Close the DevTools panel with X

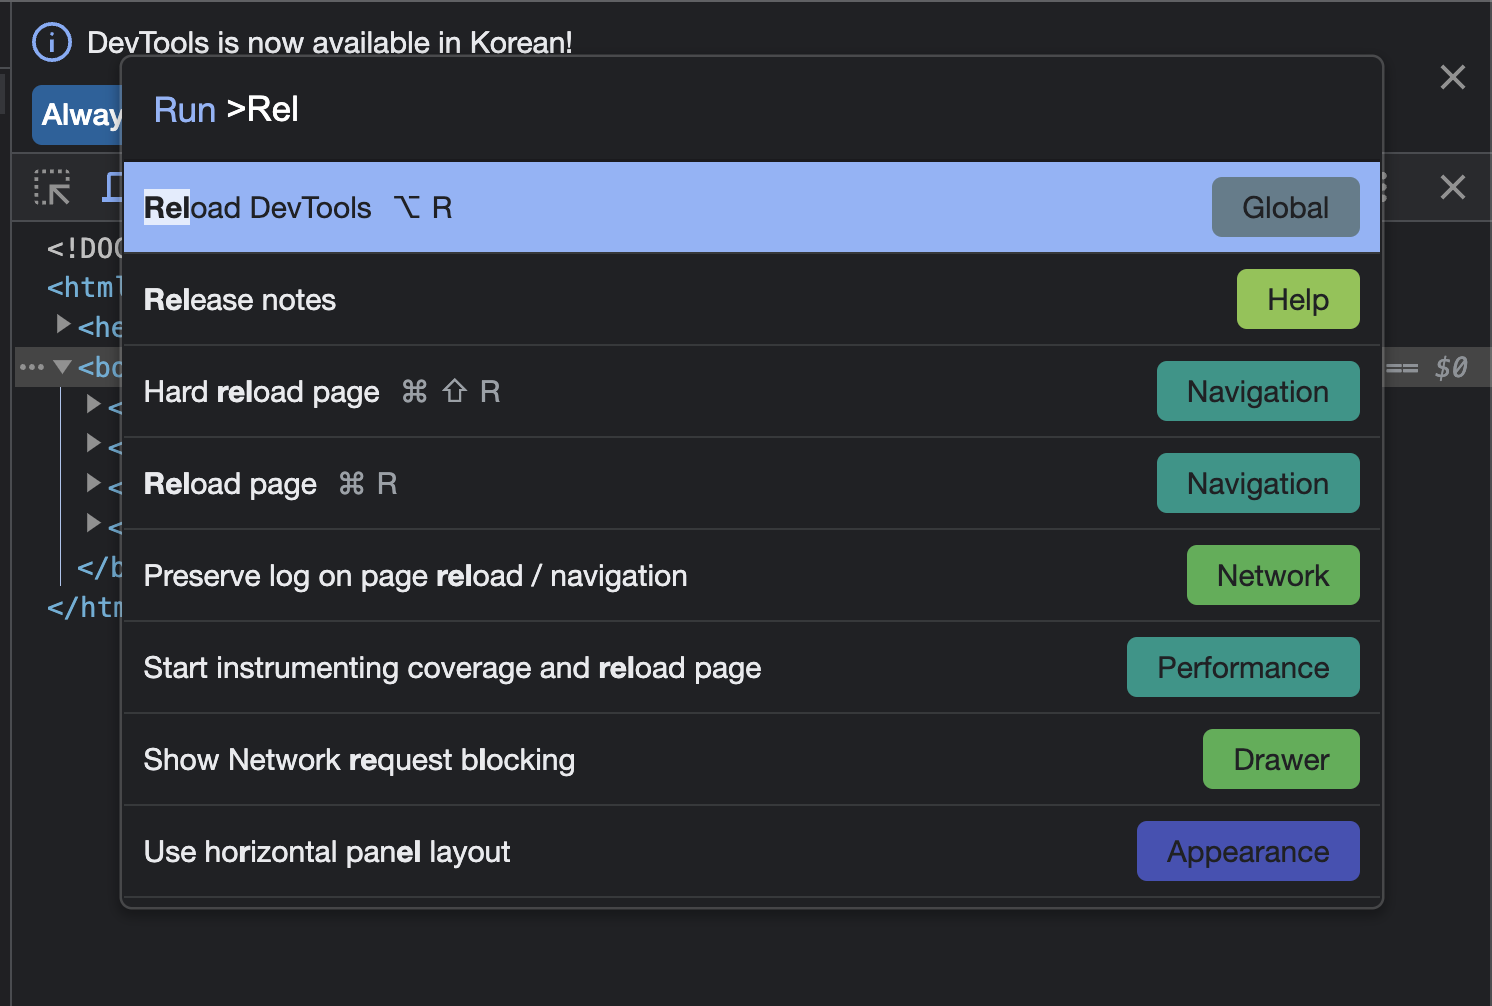1452,187
